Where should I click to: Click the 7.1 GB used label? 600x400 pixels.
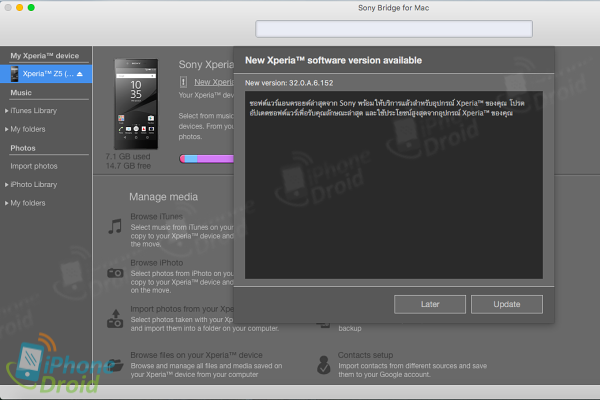coord(128,157)
